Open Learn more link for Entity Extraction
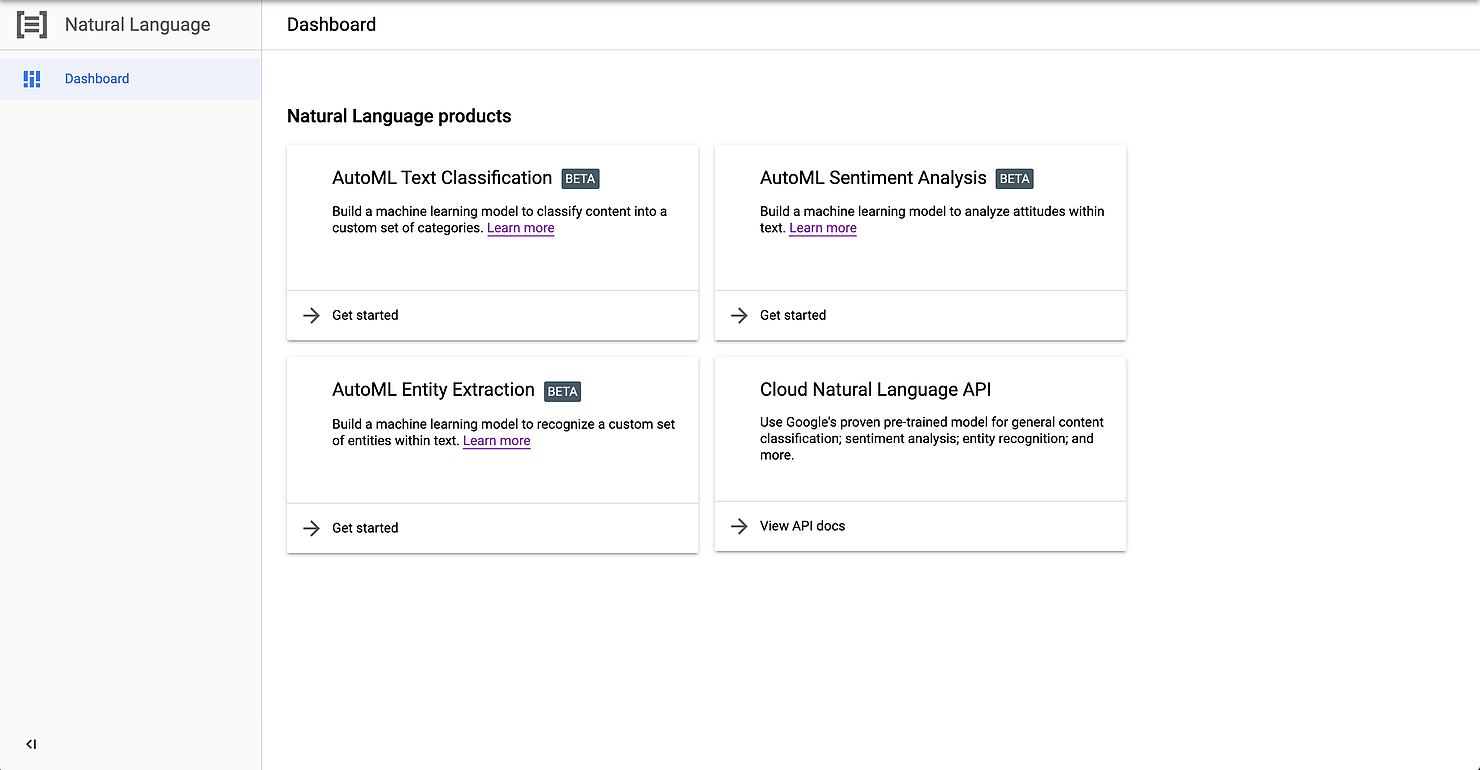The width and height of the screenshot is (1480, 770). click(x=496, y=441)
